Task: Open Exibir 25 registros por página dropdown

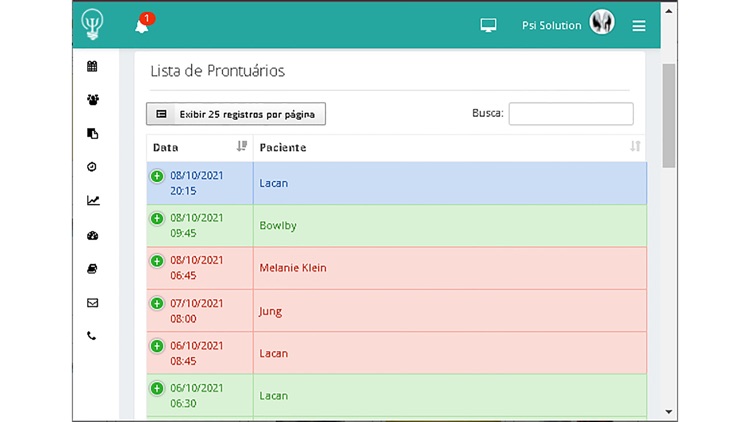Action: [x=236, y=114]
